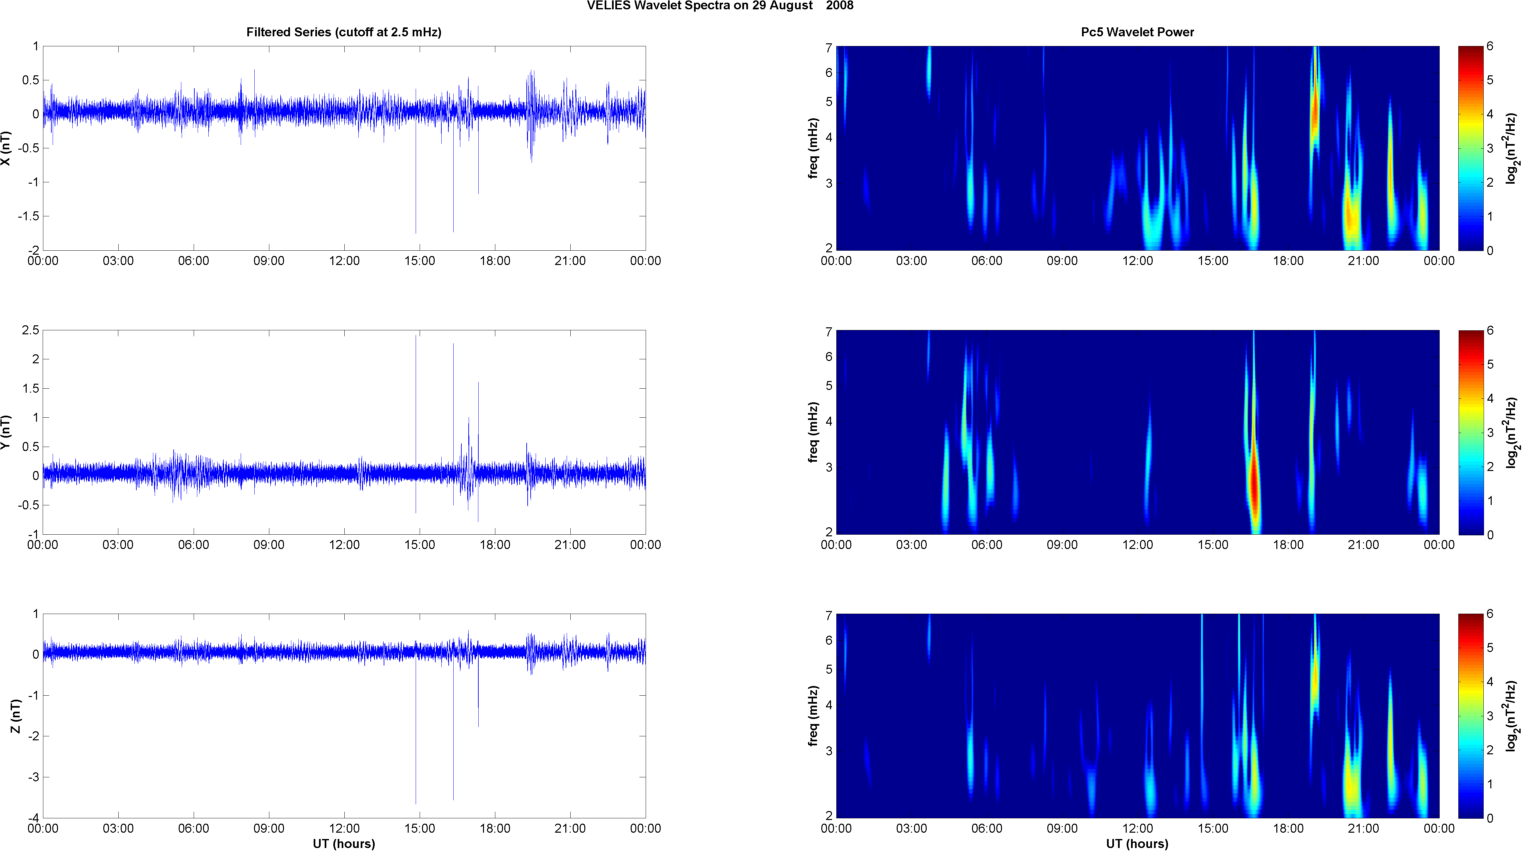This screenshot has height=851, width=1522.
Task: Click the 12:00 tick label under X series plot
Action: coord(344,261)
